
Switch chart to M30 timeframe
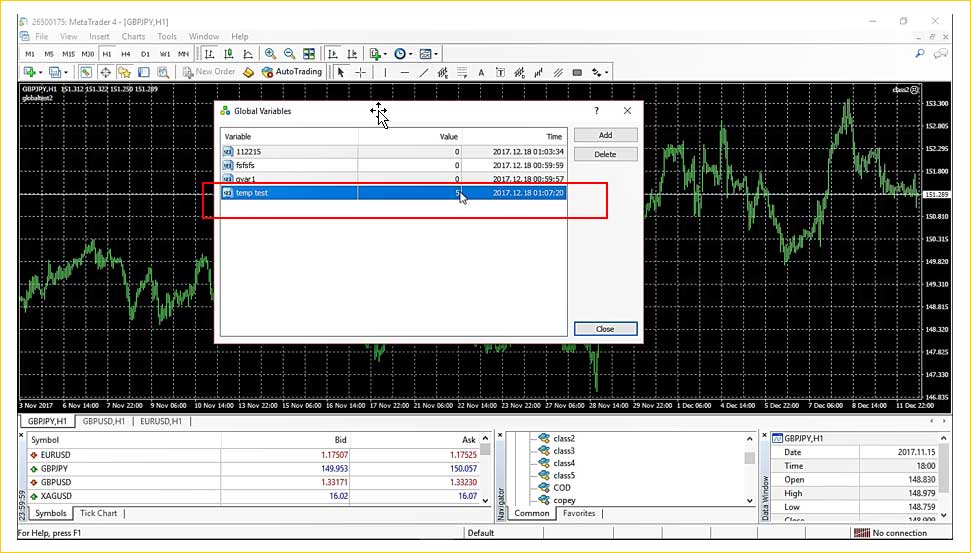point(88,54)
